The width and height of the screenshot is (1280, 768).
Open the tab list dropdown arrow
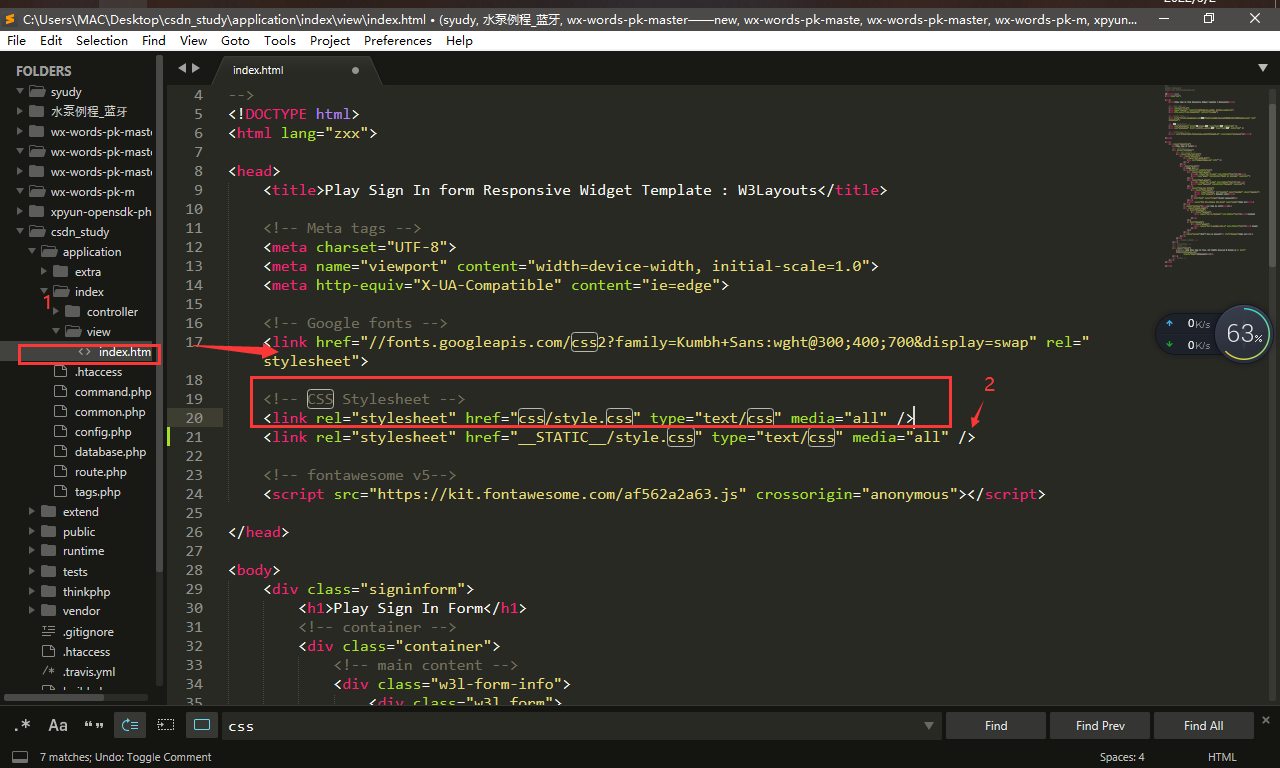point(1262,68)
